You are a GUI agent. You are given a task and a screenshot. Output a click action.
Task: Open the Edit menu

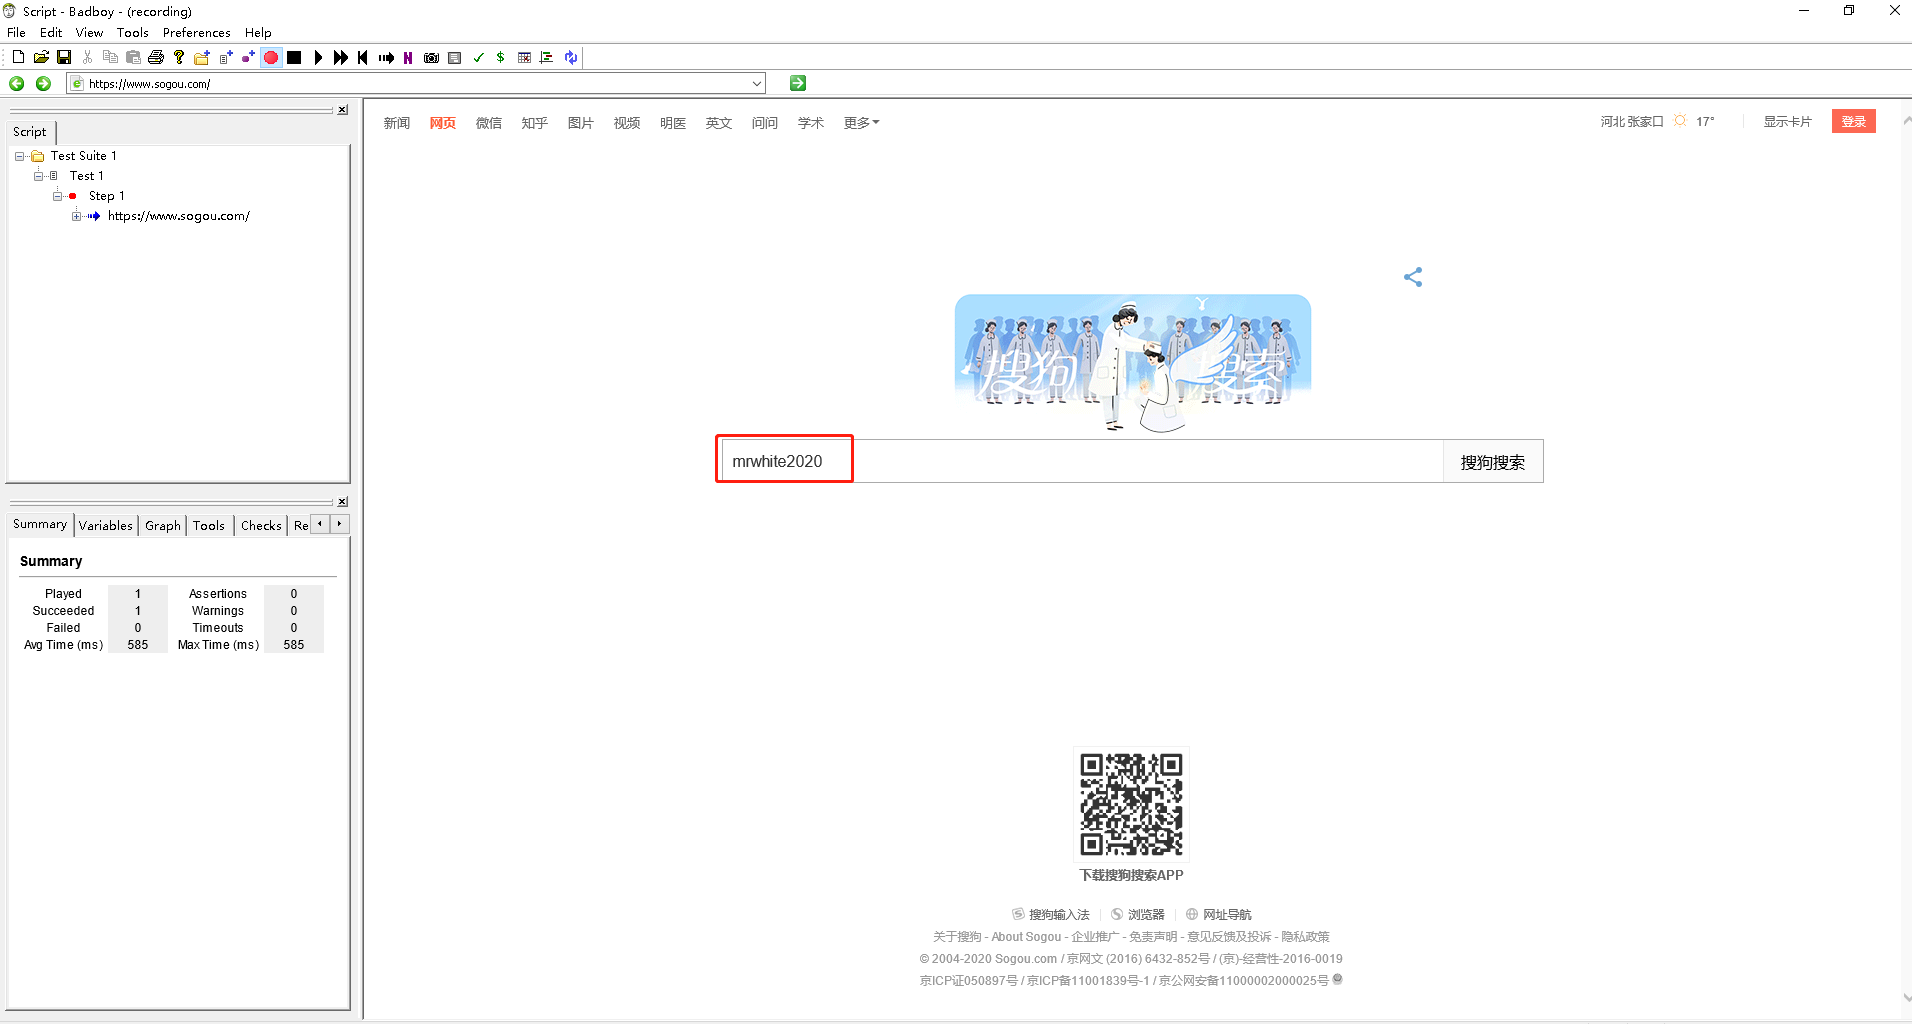51,32
